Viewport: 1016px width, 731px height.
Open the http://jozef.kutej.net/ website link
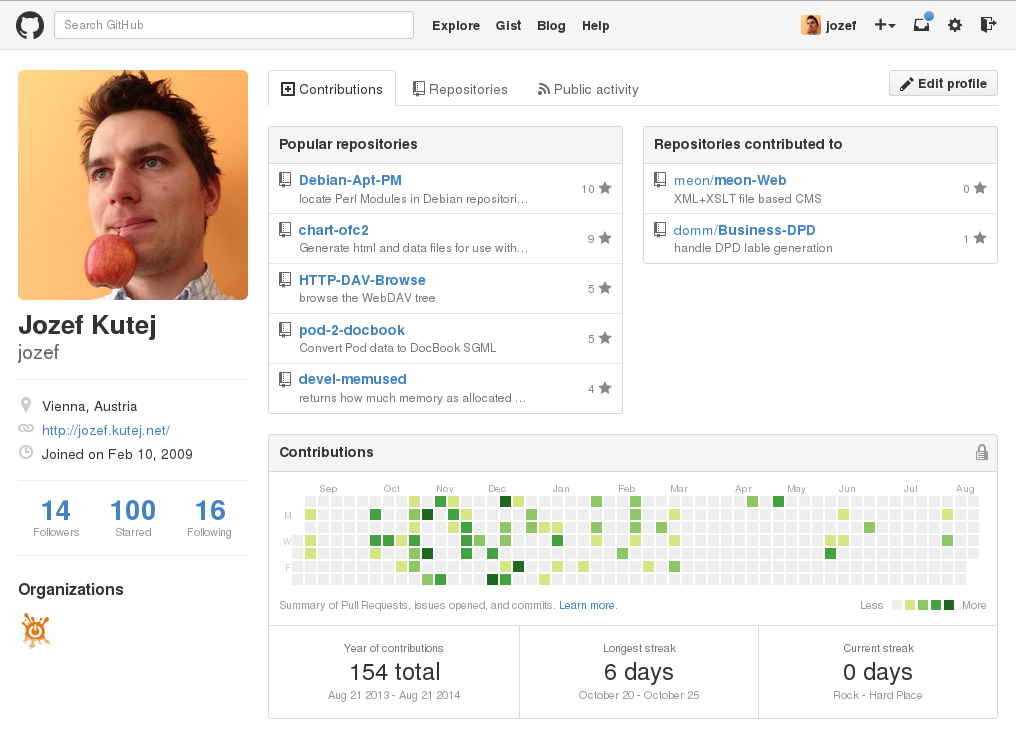[106, 430]
